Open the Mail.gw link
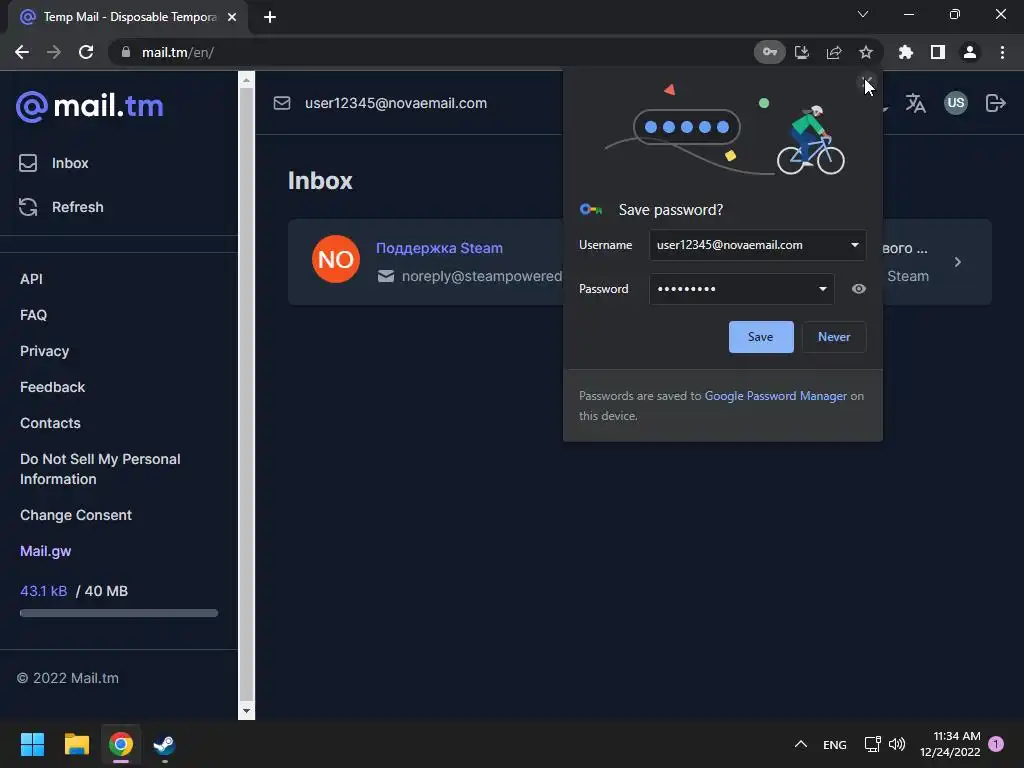 [x=46, y=551]
